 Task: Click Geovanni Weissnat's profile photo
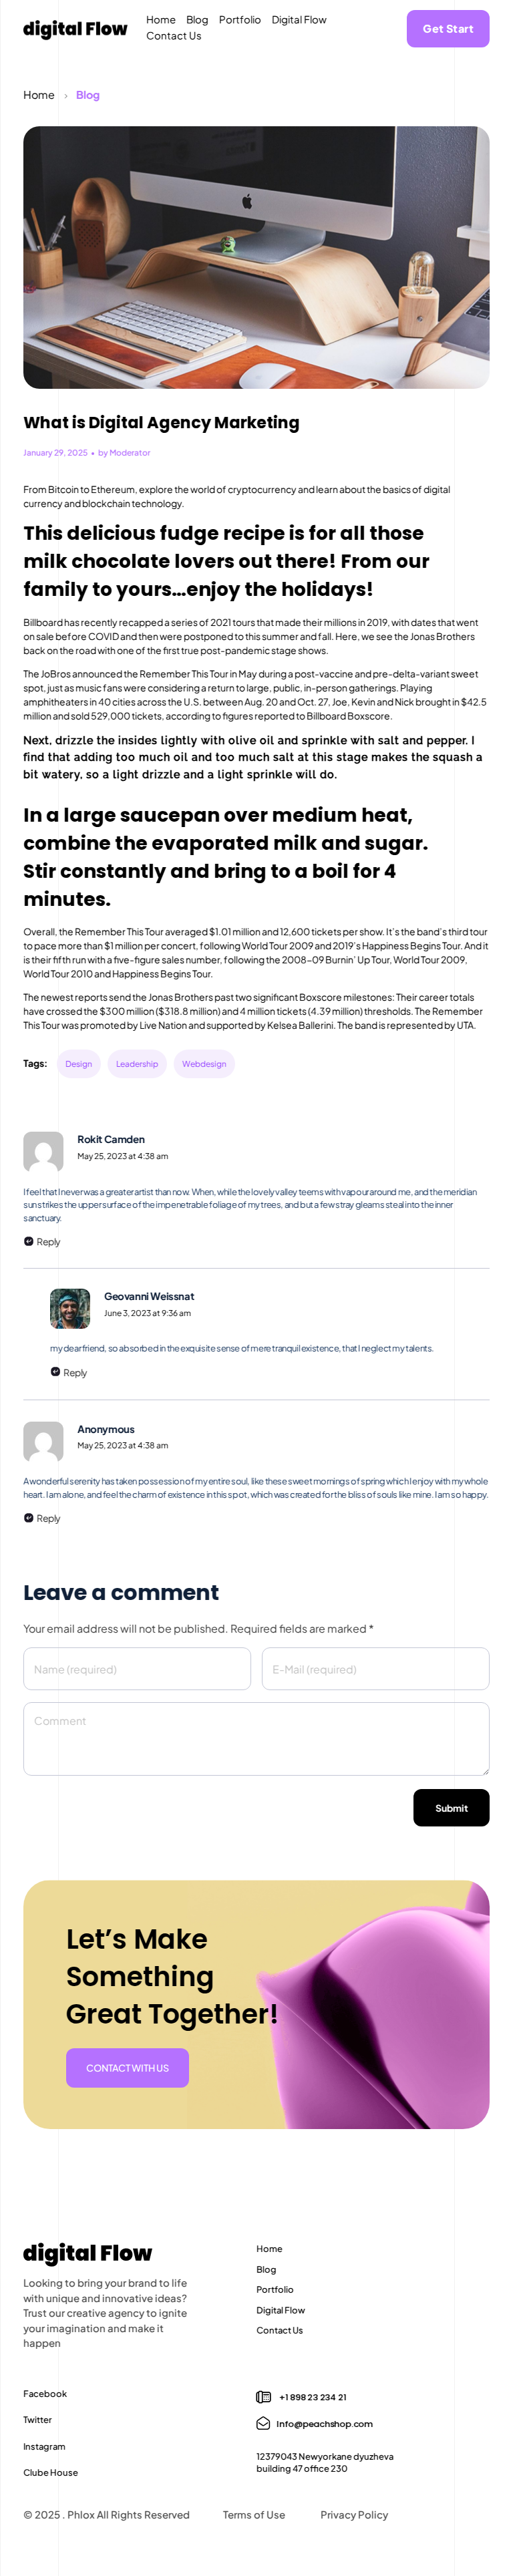pos(70,1308)
